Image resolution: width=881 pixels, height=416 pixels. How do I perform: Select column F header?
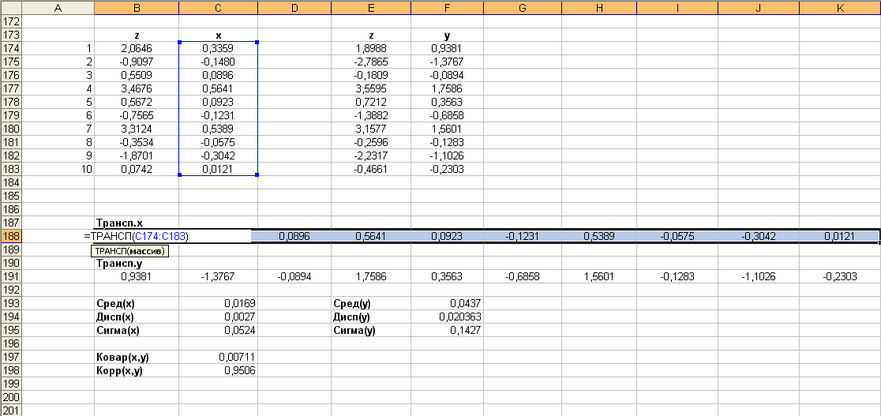[447, 8]
